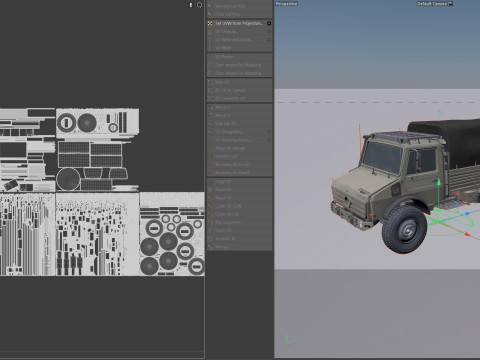
Task: Click the Cycle UV CW icon
Action: coord(210,214)
